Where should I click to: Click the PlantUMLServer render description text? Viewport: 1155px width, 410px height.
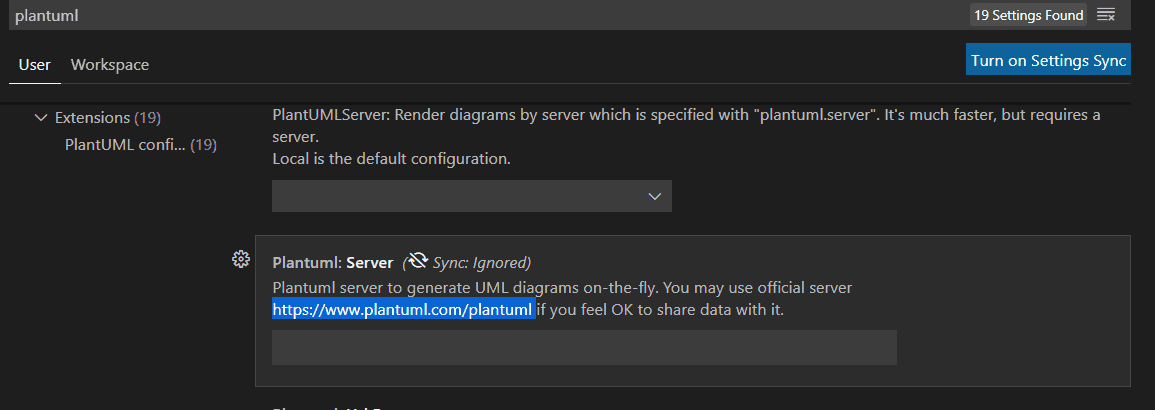(x=686, y=114)
